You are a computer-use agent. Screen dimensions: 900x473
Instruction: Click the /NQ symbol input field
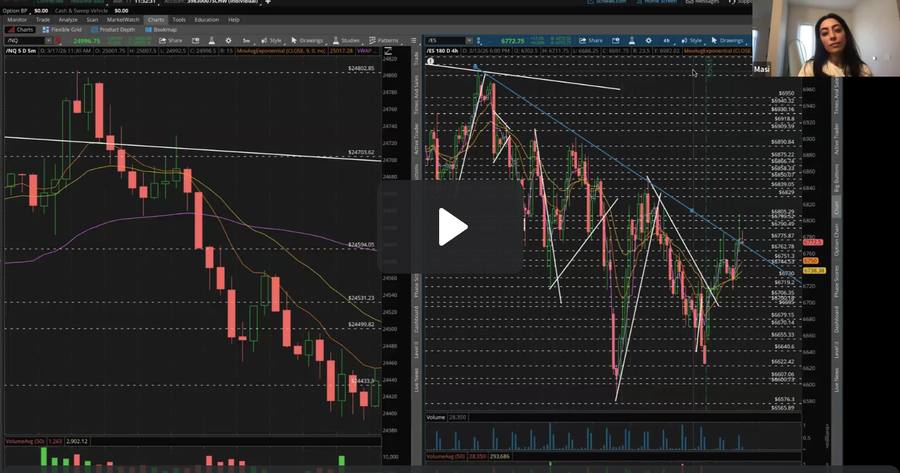[24, 41]
